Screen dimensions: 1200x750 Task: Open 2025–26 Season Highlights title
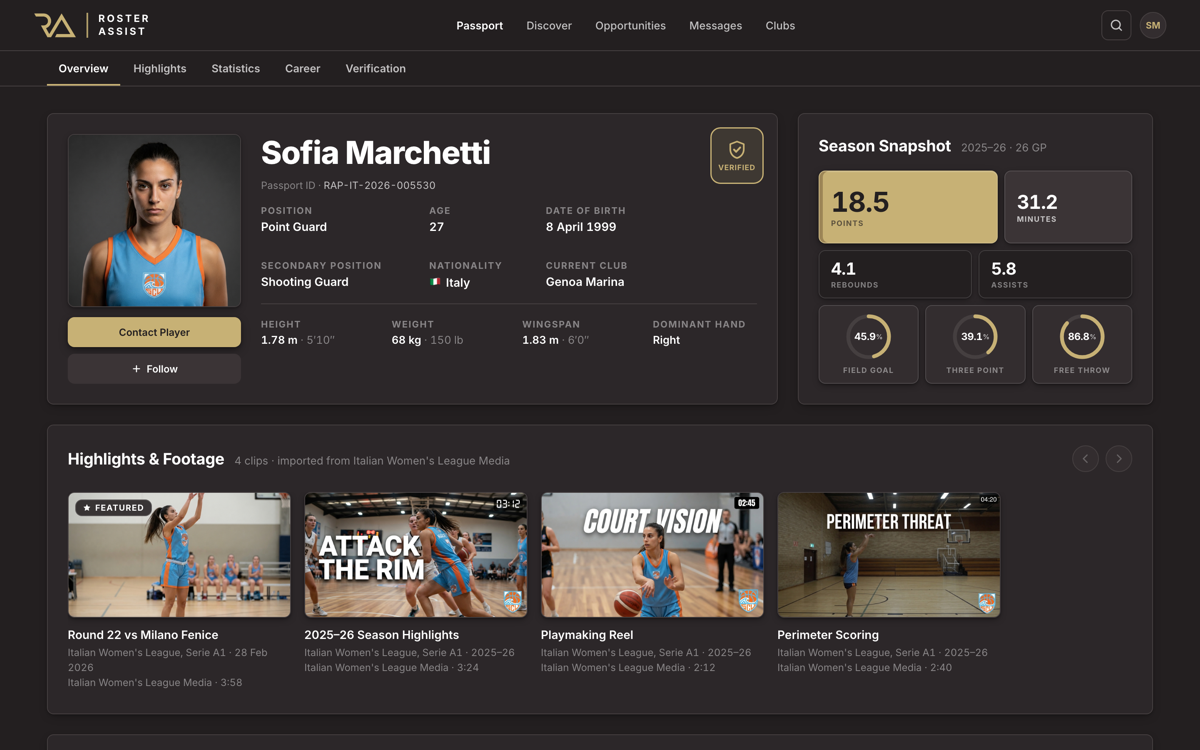coord(382,635)
